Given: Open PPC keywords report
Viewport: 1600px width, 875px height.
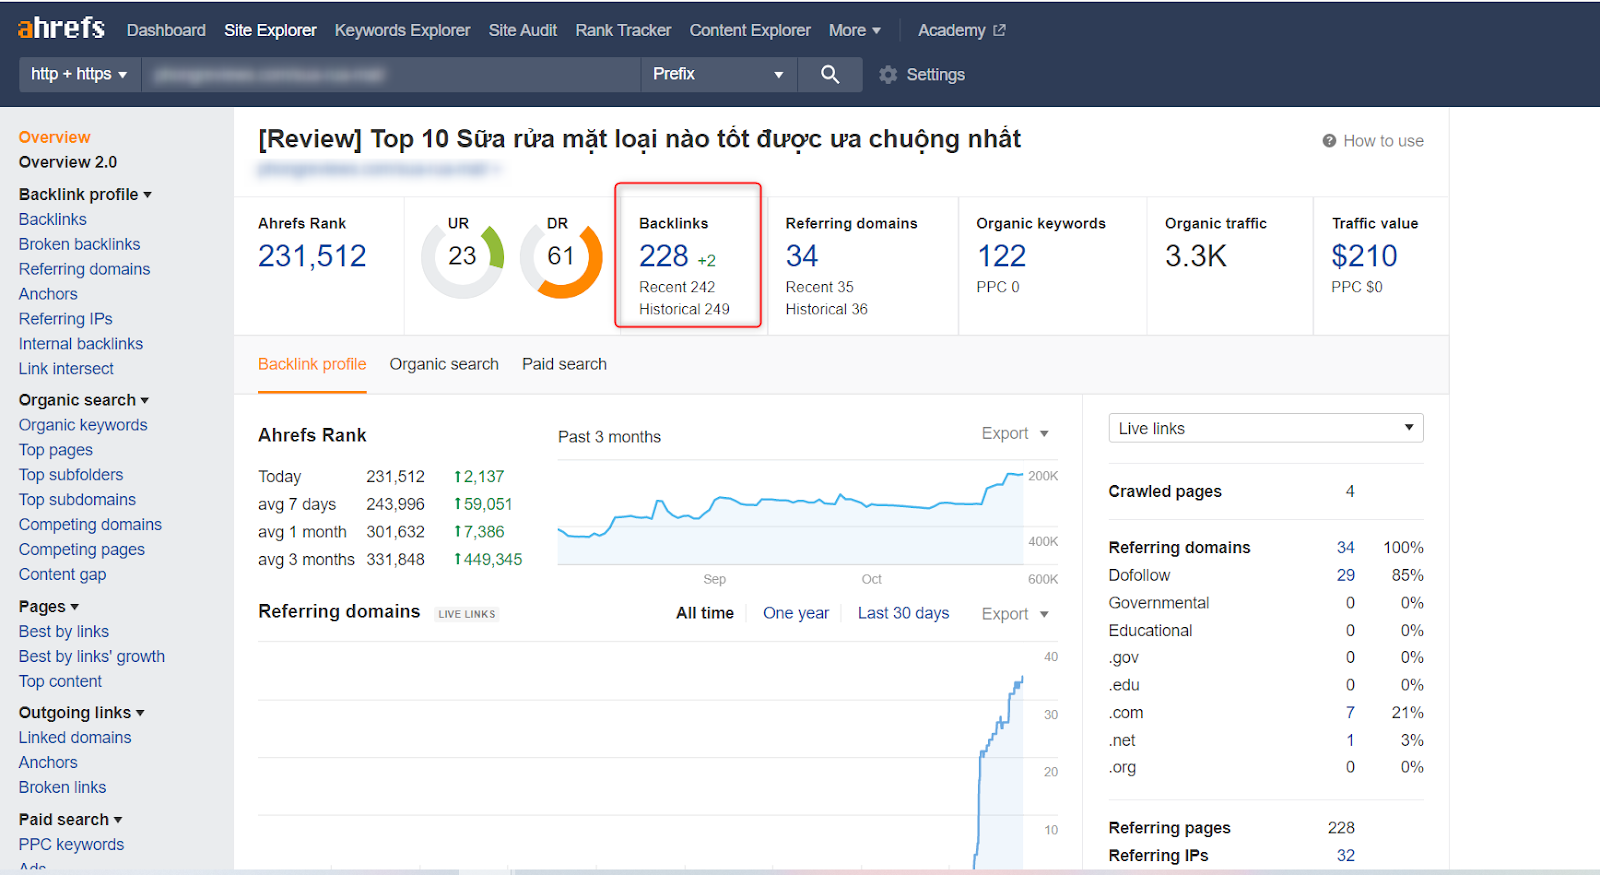Looking at the screenshot, I should tap(71, 845).
